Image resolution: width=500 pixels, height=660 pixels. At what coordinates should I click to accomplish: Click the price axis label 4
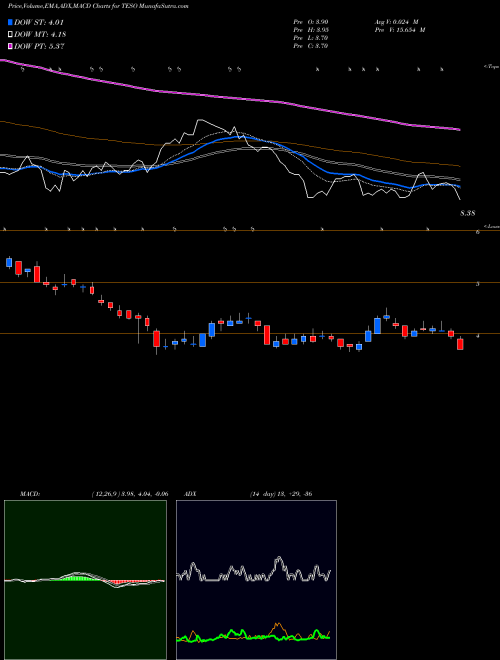tap(478, 335)
